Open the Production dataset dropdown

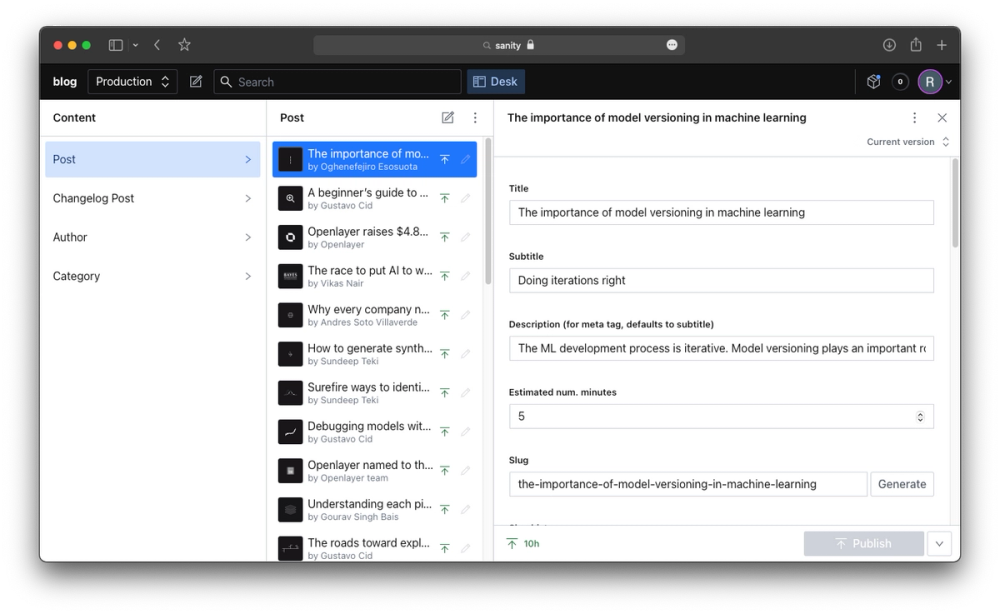coord(132,81)
